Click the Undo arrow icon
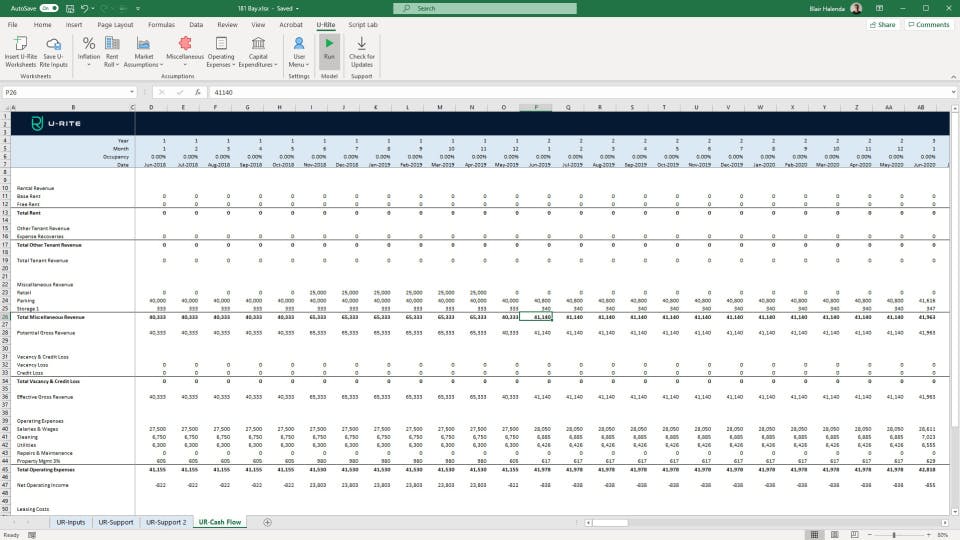 (x=84, y=9)
